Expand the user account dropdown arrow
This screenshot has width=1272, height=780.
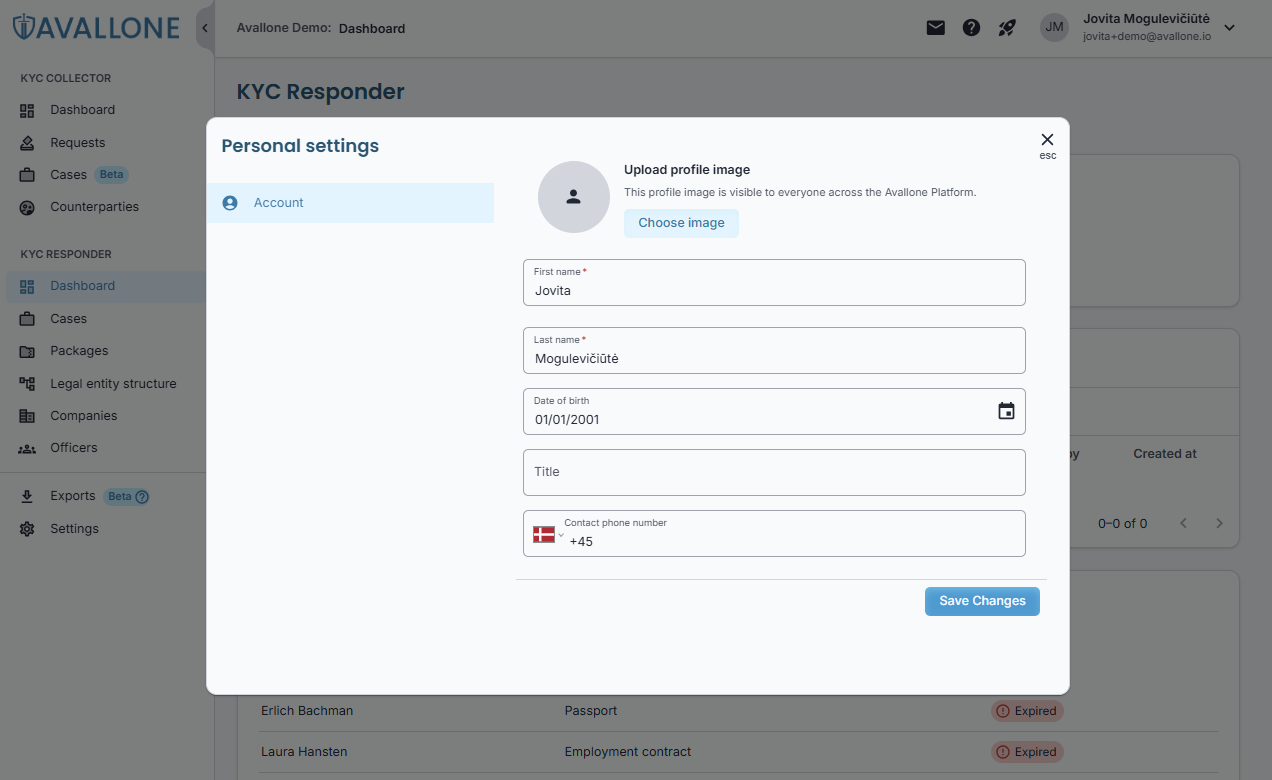click(1230, 28)
